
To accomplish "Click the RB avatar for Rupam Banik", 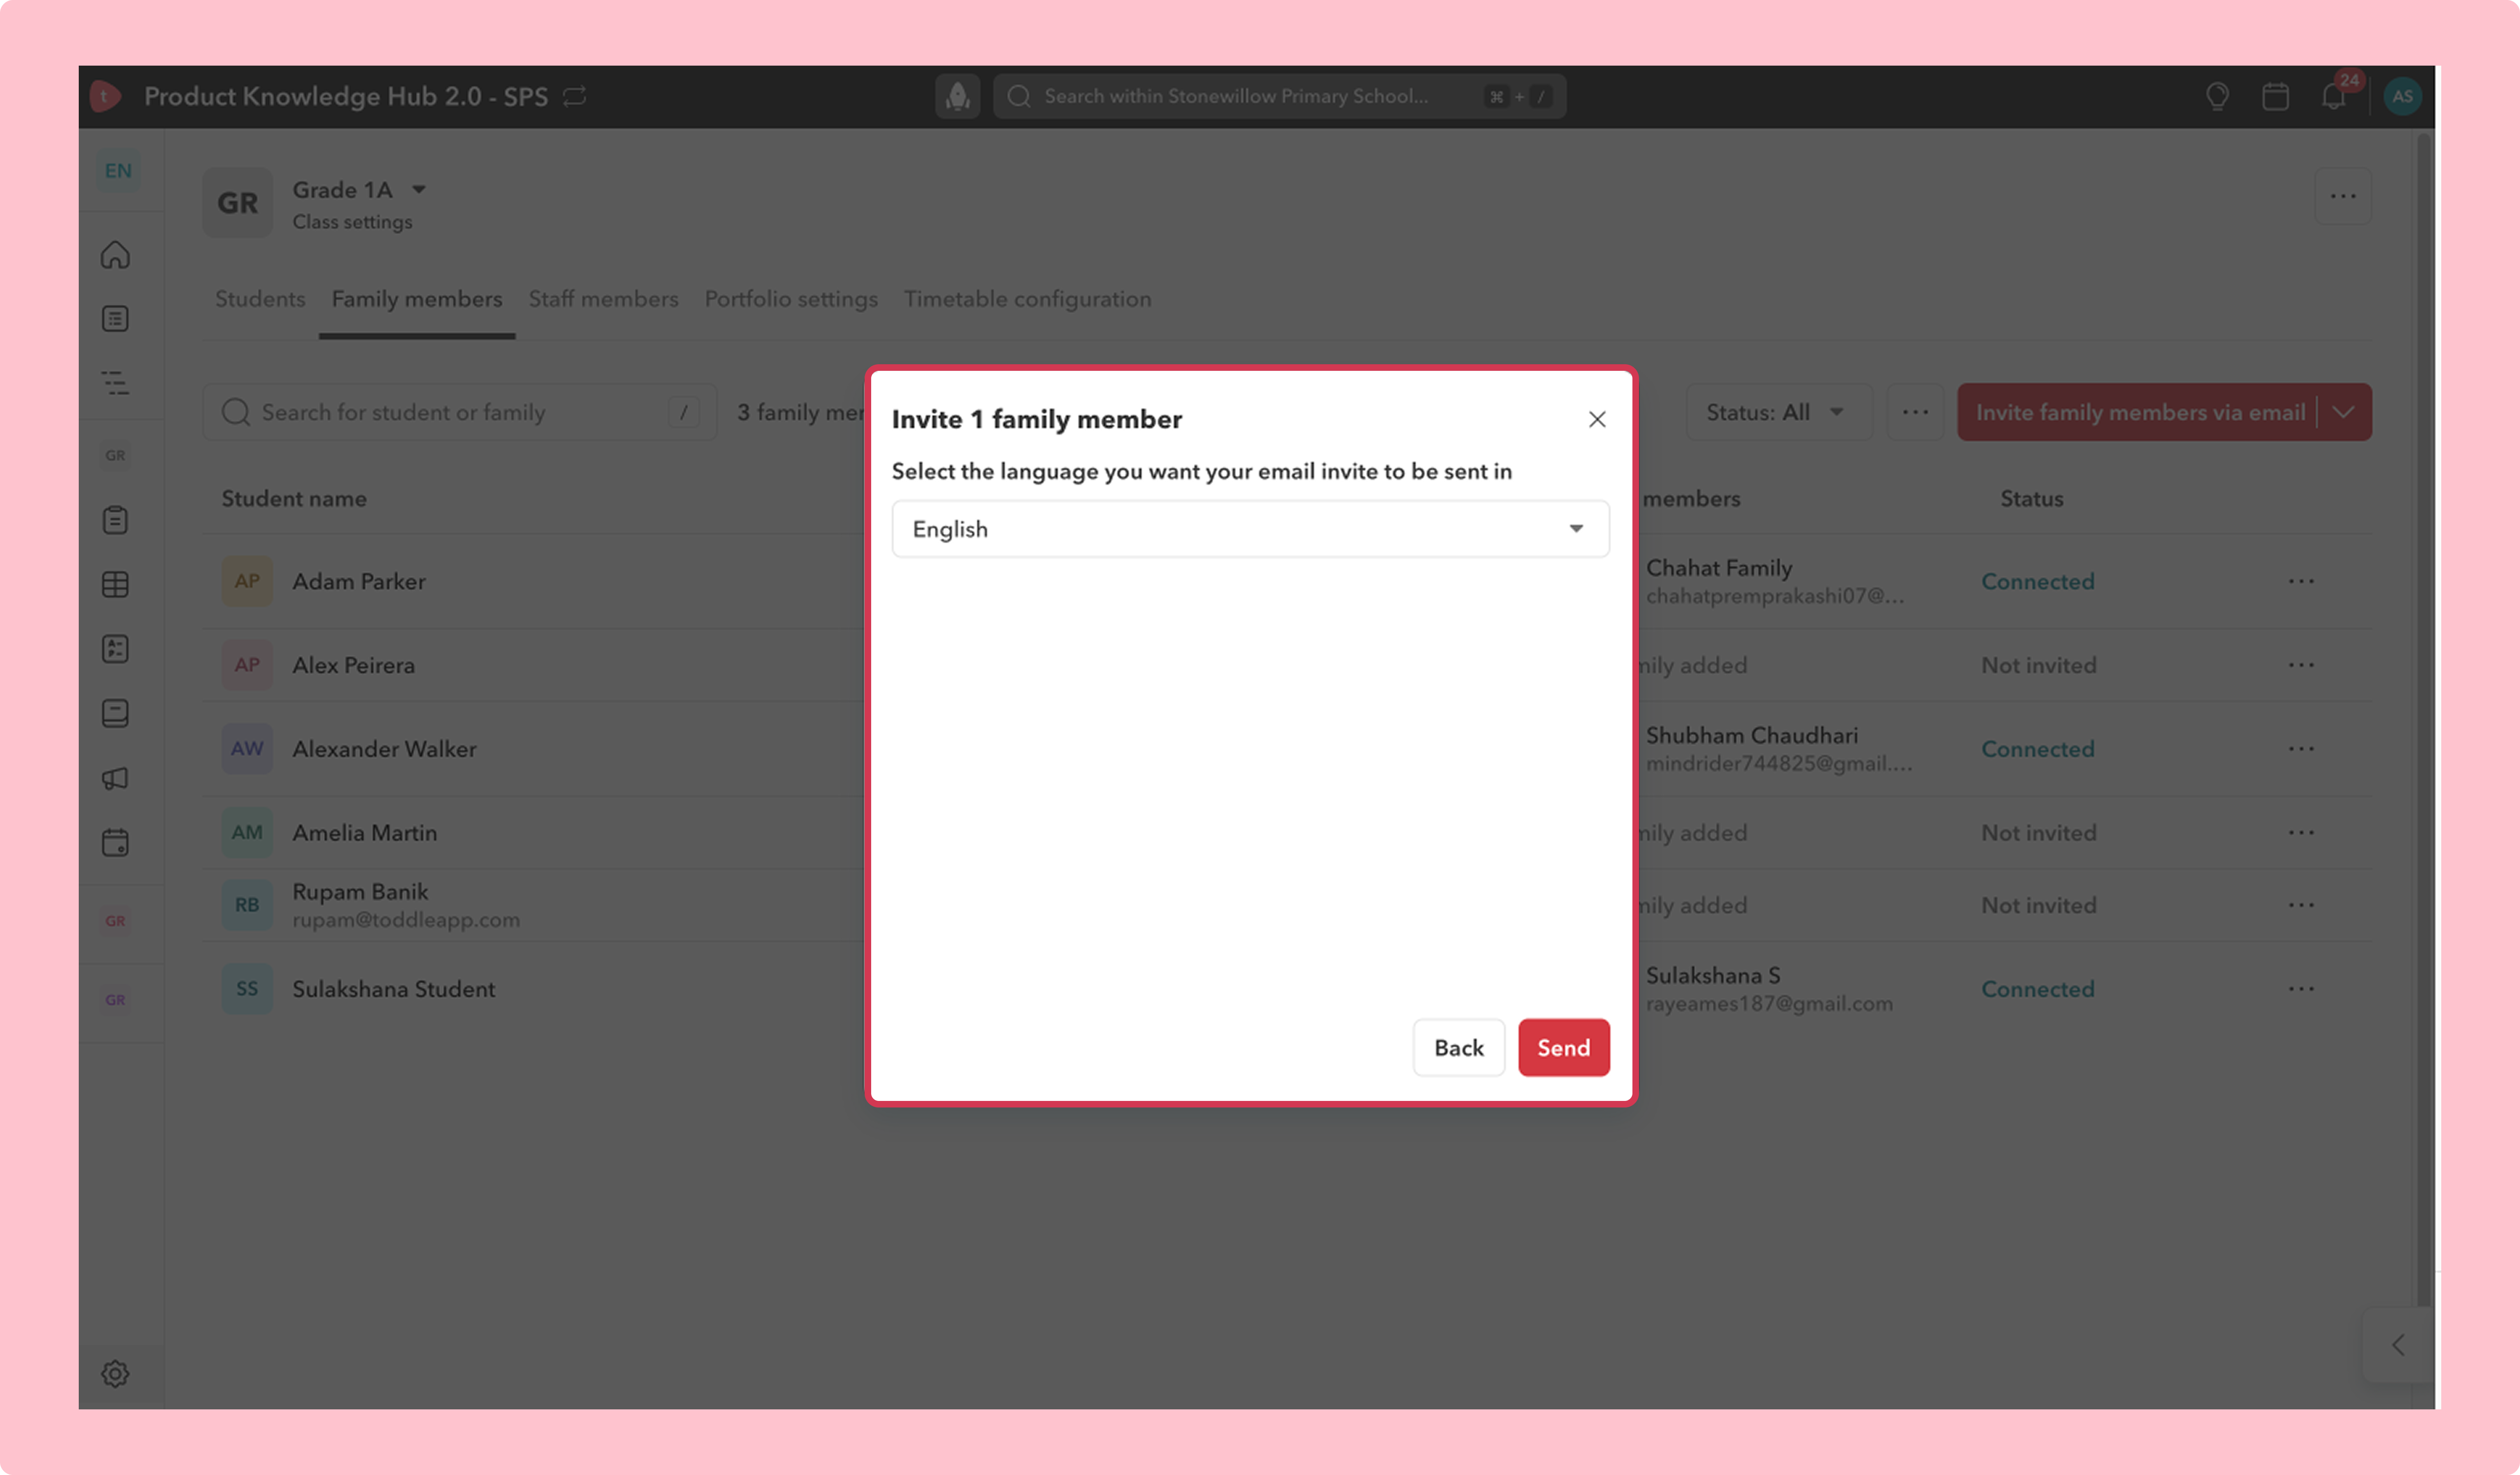I will pyautogui.click(x=247, y=905).
